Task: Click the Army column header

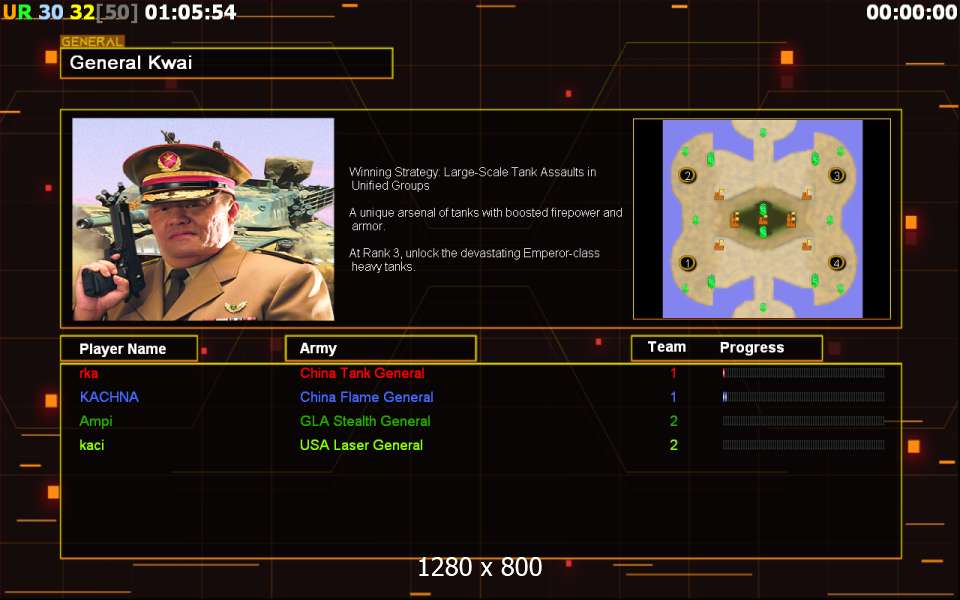Action: click(x=381, y=348)
